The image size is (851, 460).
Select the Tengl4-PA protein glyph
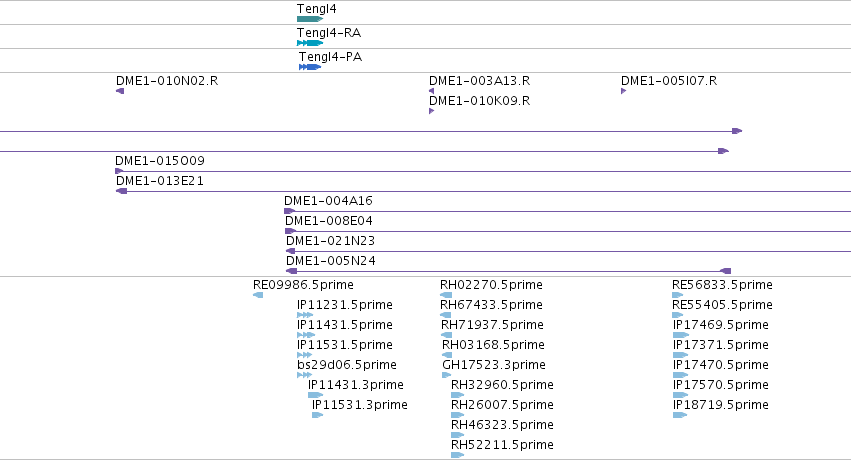[x=310, y=67]
